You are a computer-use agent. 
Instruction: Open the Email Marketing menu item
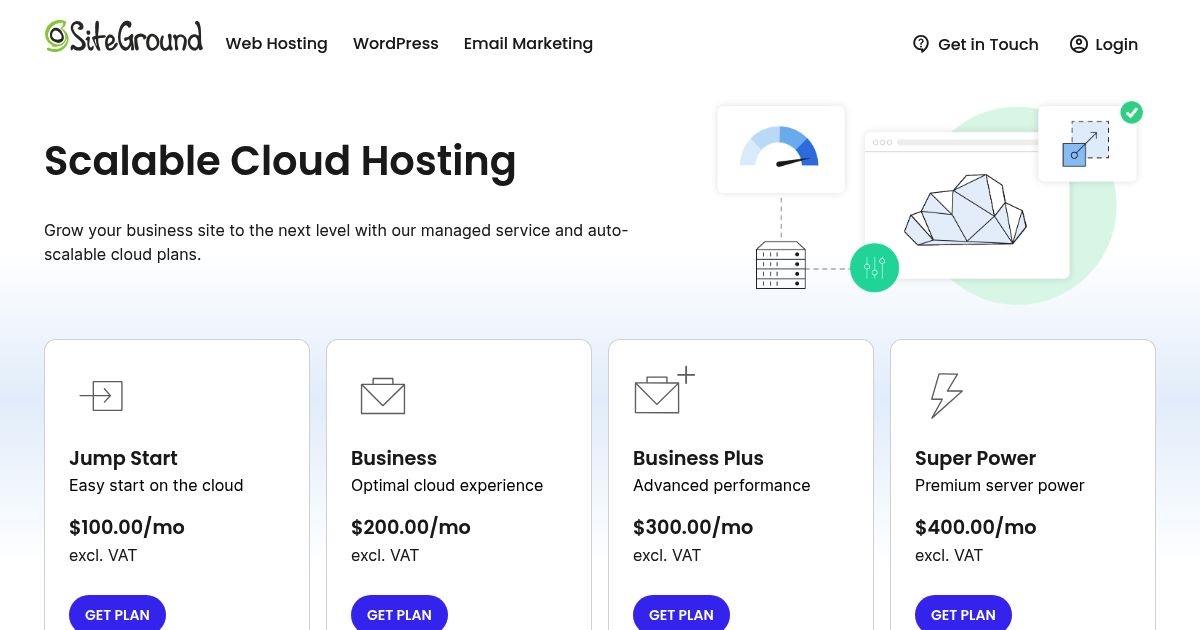(x=528, y=44)
